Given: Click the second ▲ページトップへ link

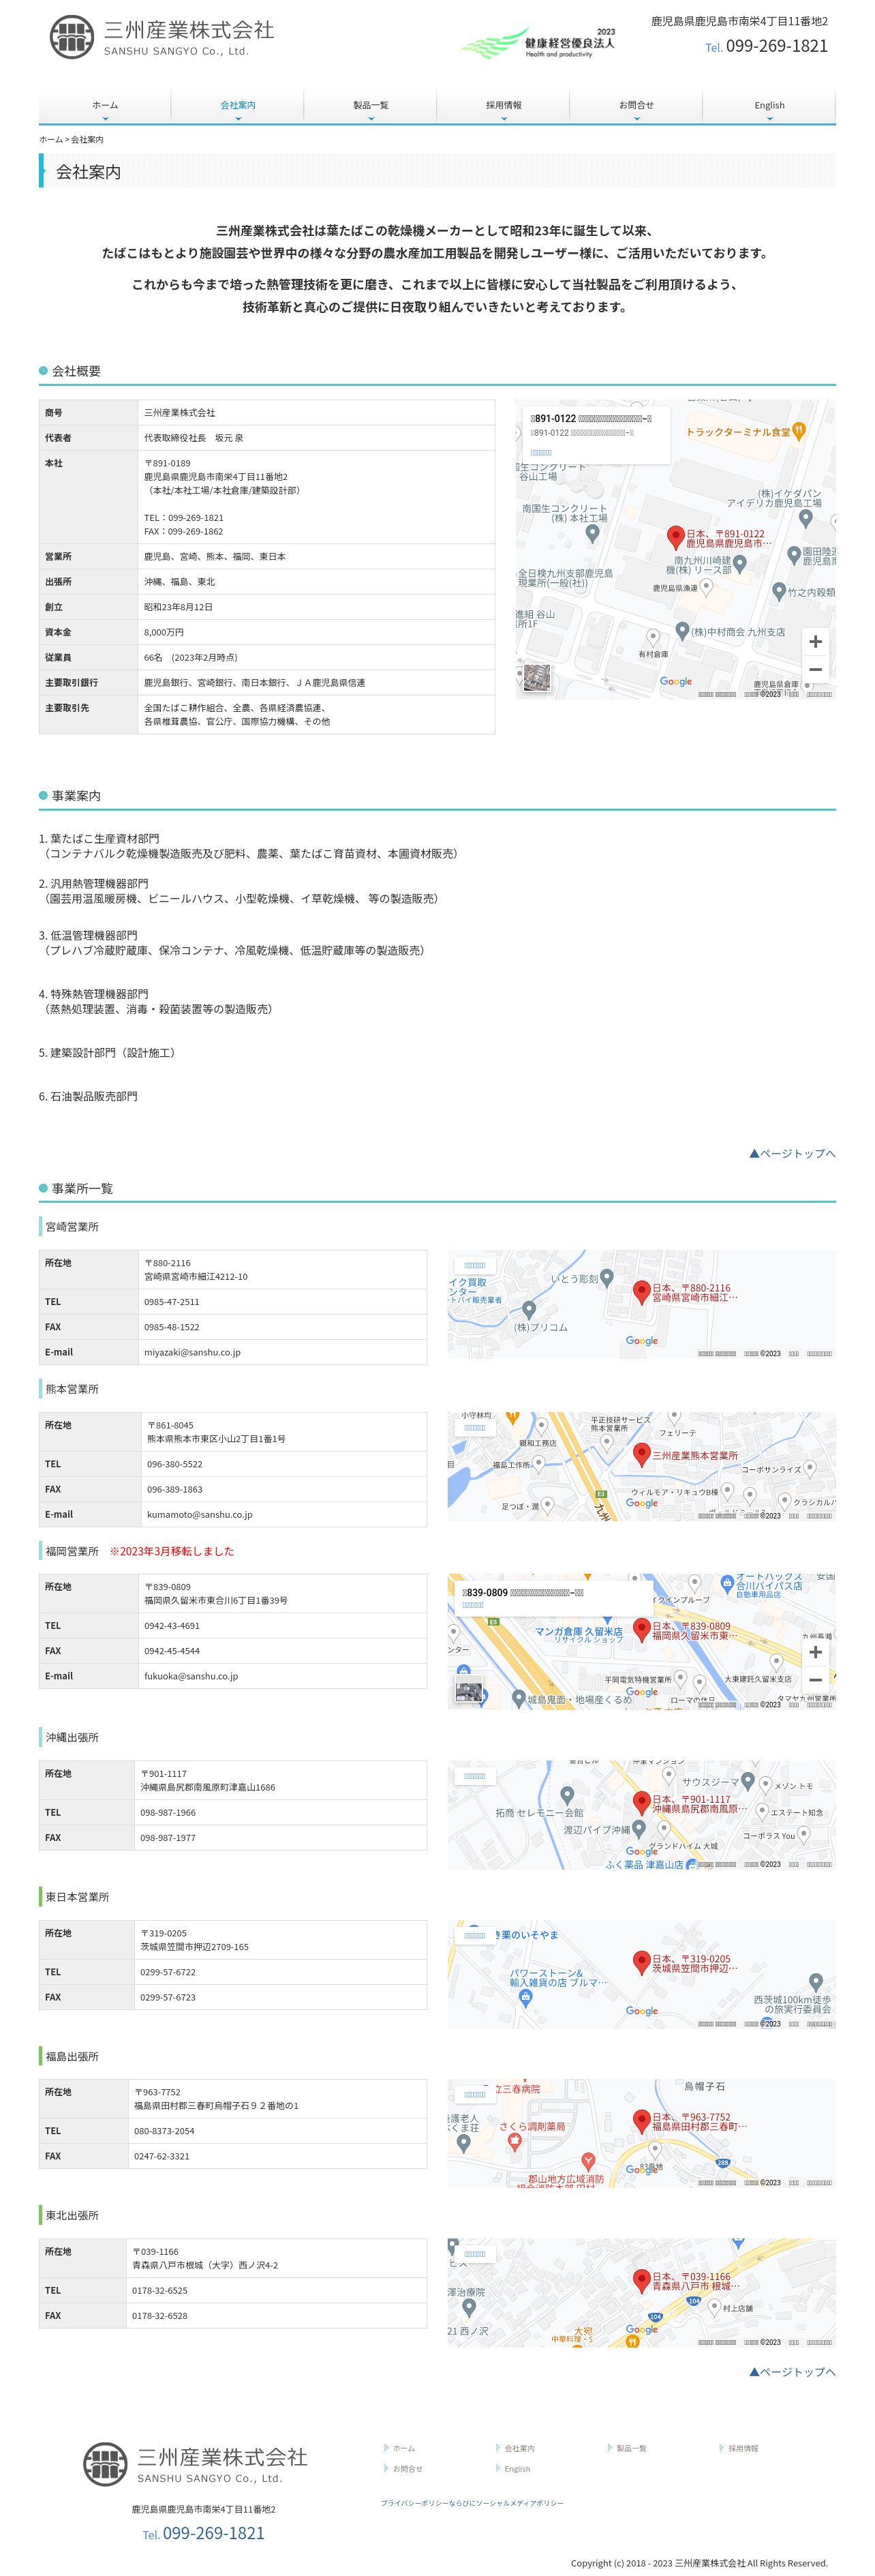Looking at the screenshot, I should (792, 2371).
